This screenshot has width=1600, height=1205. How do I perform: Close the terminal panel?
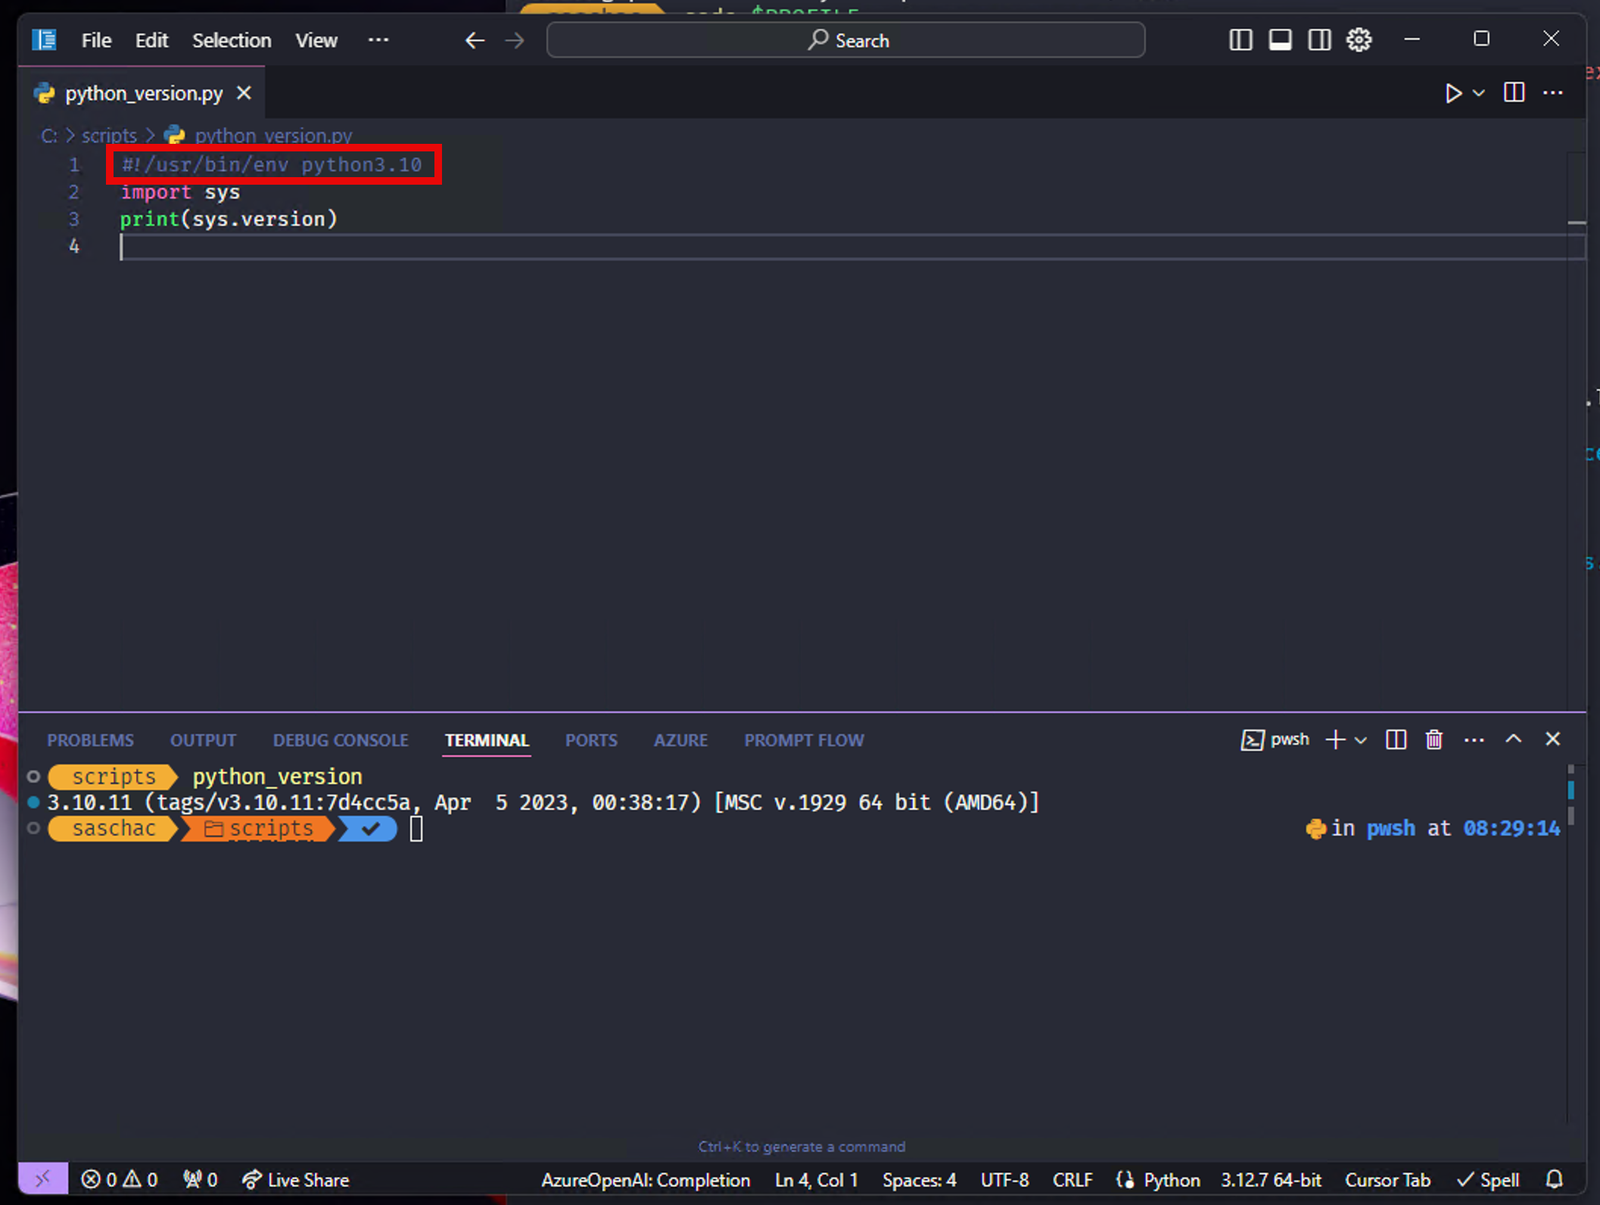1553,738
